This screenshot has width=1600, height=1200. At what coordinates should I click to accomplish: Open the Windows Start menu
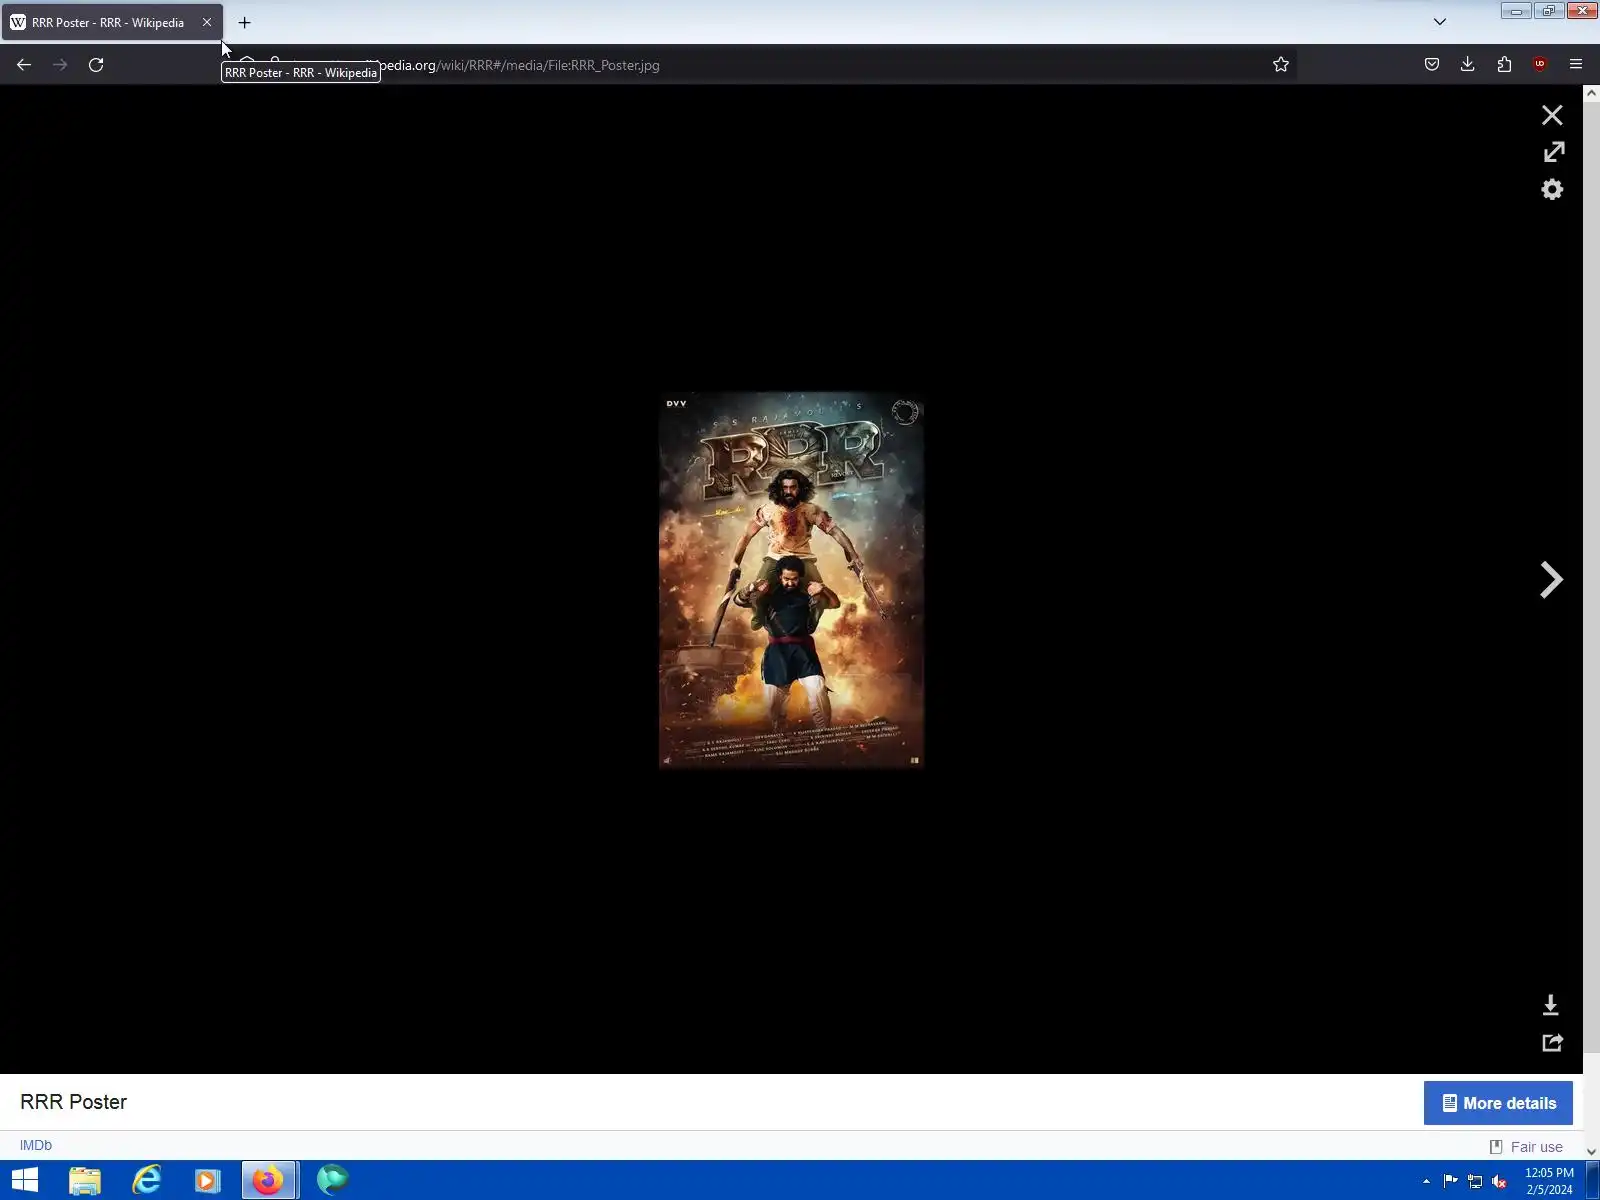[x=25, y=1180]
